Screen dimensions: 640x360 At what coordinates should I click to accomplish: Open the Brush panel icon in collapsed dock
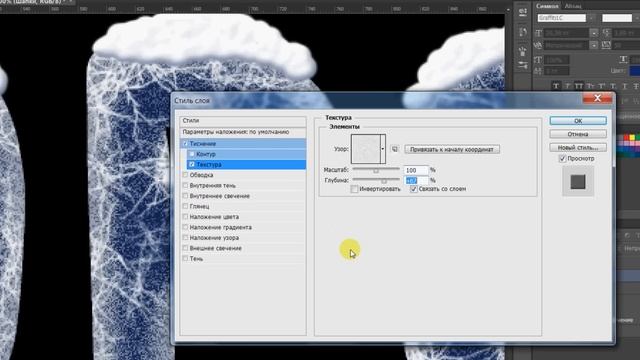tap(522, 51)
